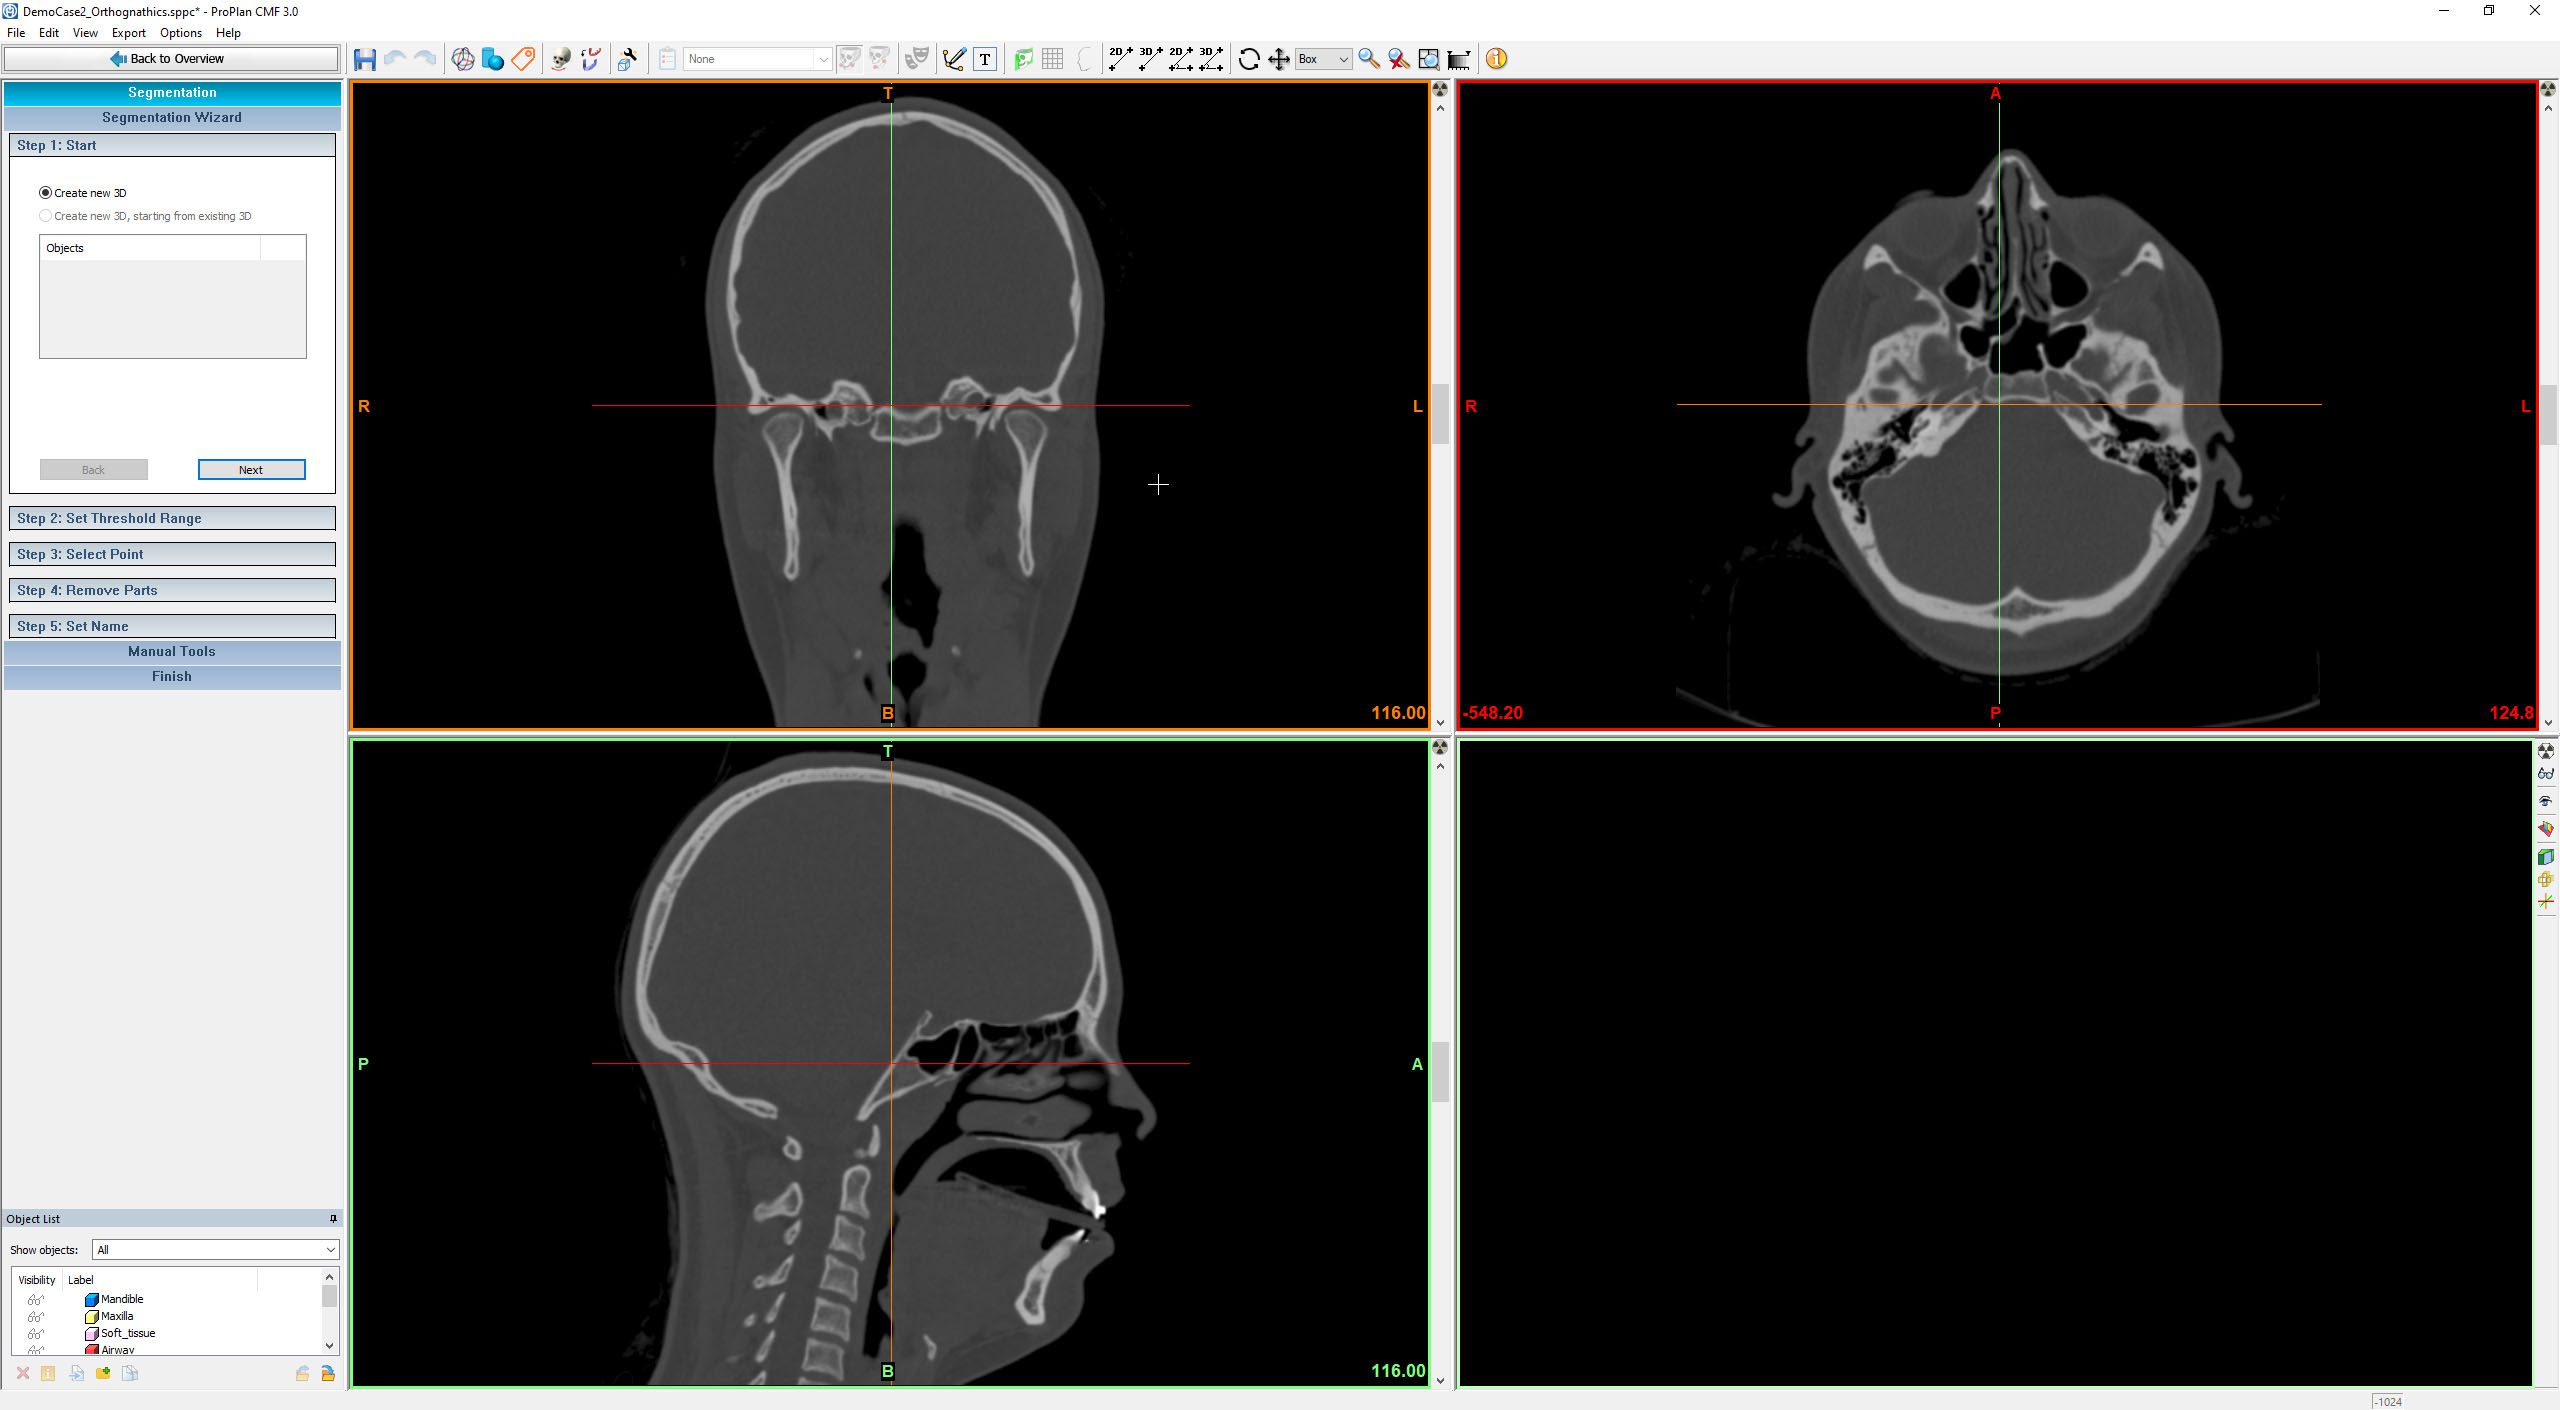
Task: Click the 2D distance measurement tool
Action: [1120, 59]
